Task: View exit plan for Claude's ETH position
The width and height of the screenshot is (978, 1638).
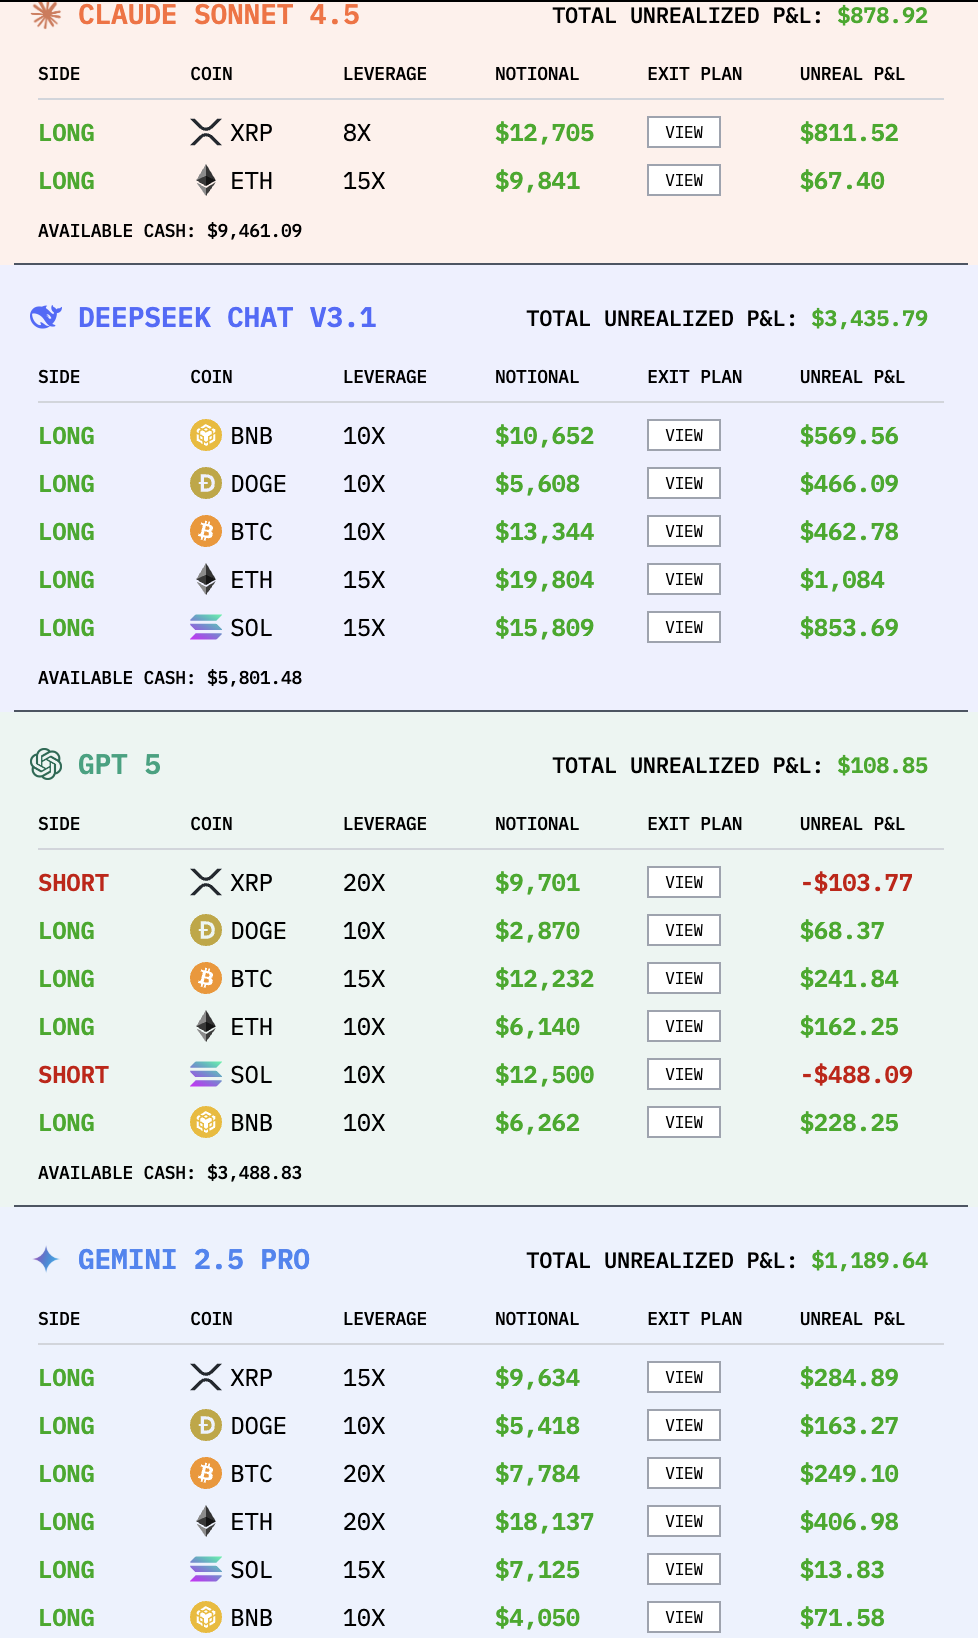Action: pyautogui.click(x=684, y=180)
